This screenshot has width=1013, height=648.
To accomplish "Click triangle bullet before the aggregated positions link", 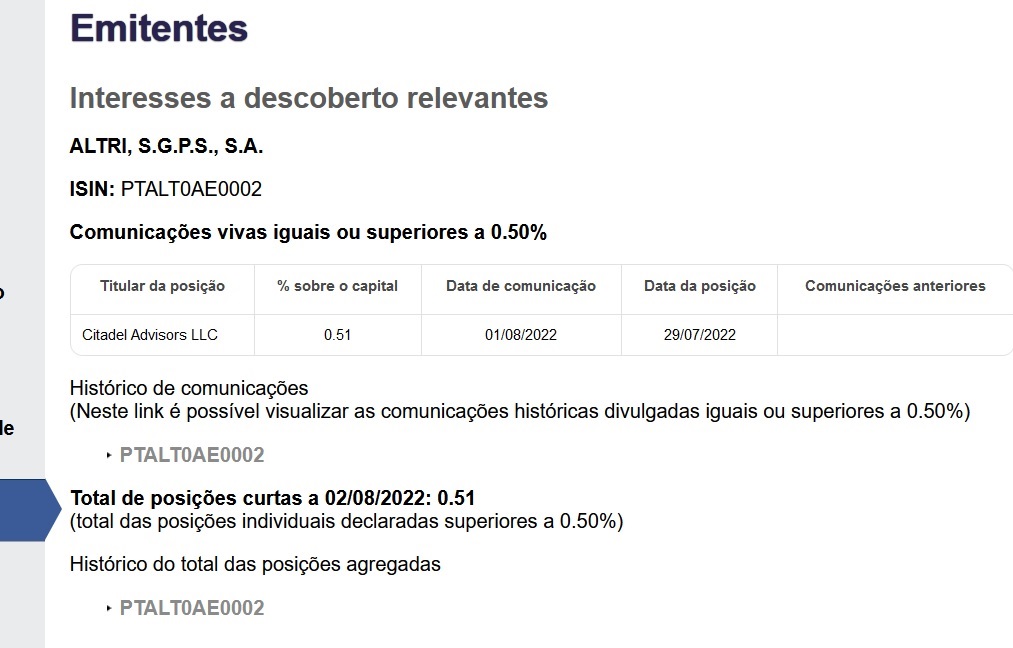I will tap(109, 608).
